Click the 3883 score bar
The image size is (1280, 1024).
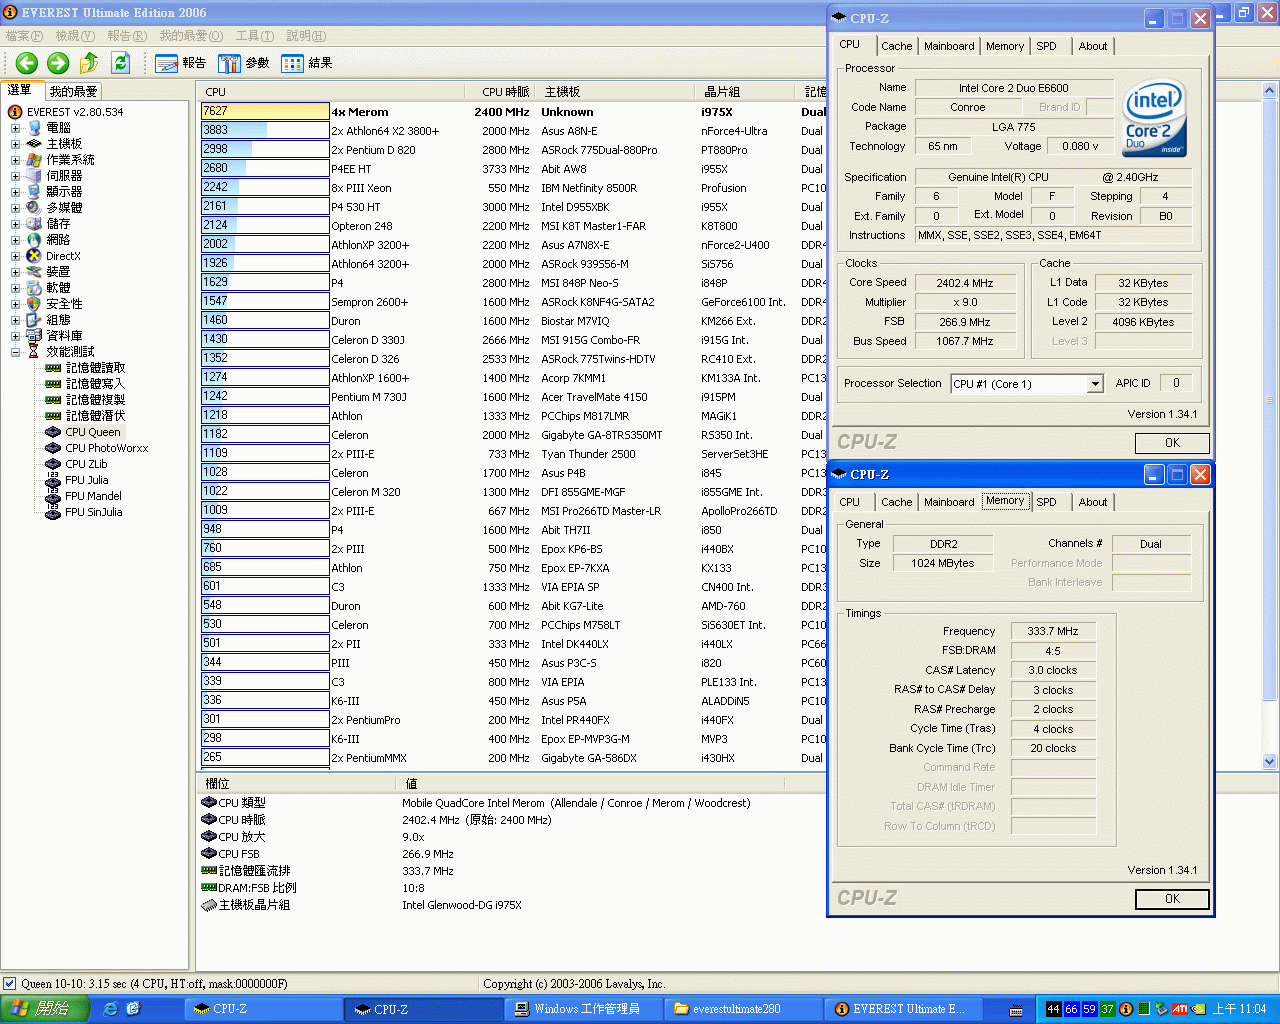point(265,130)
